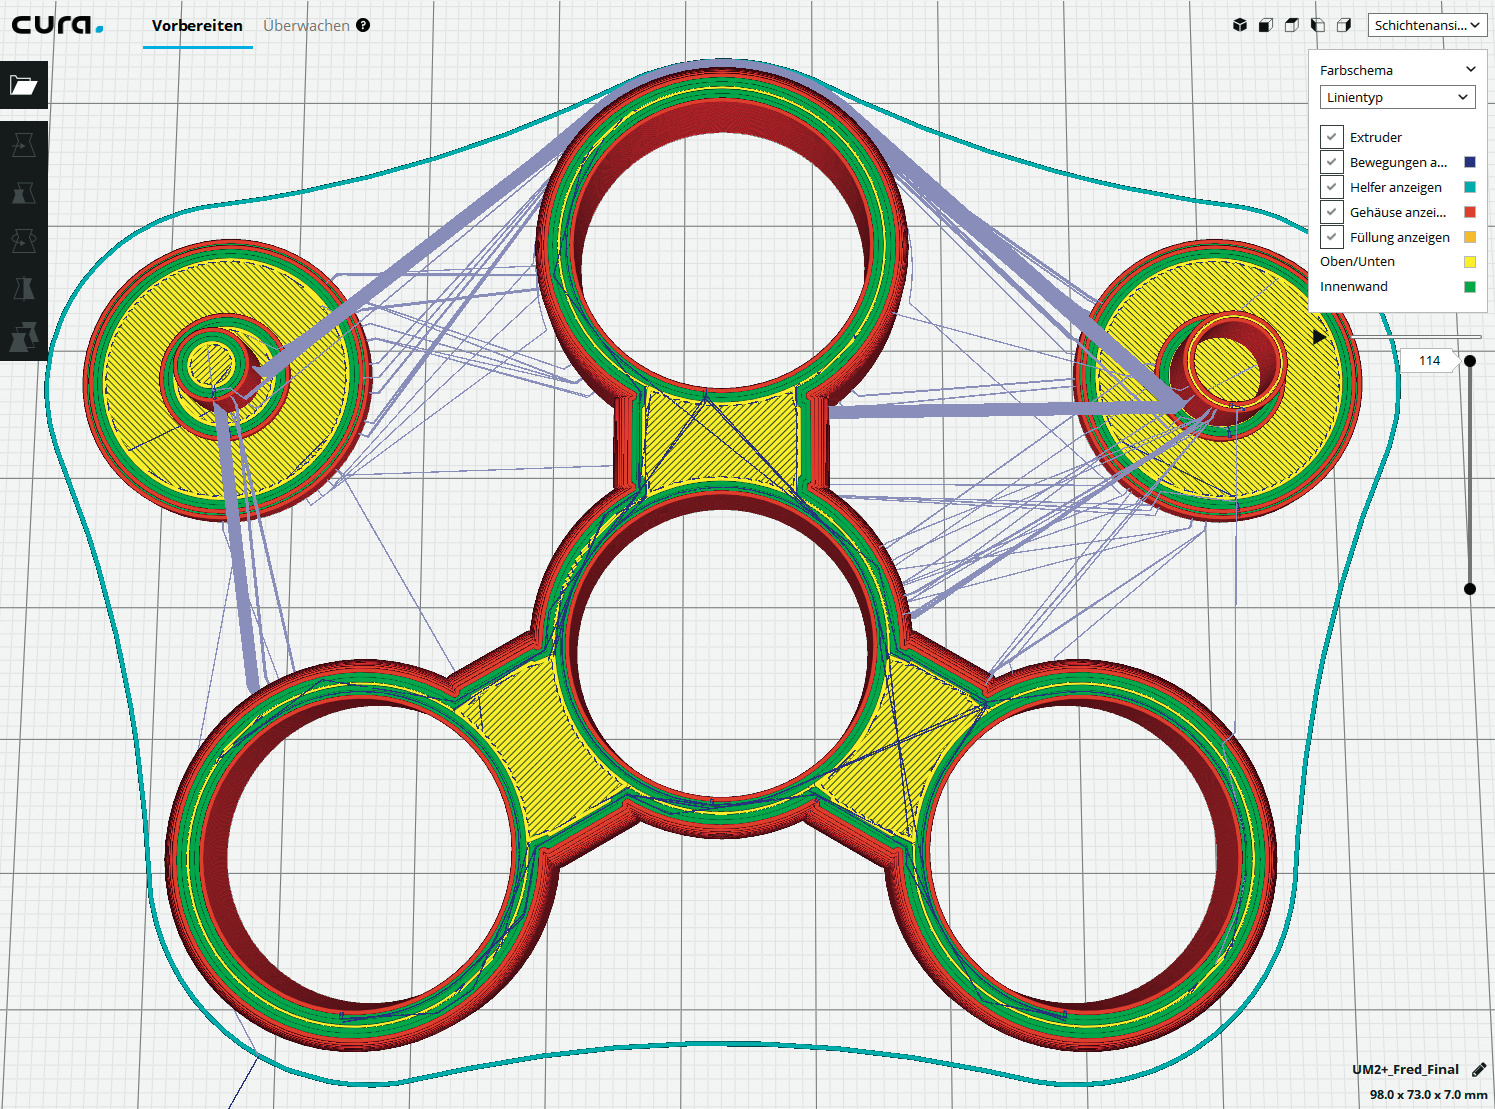Uncheck Helfer anzeigen checkbox

point(1331,187)
